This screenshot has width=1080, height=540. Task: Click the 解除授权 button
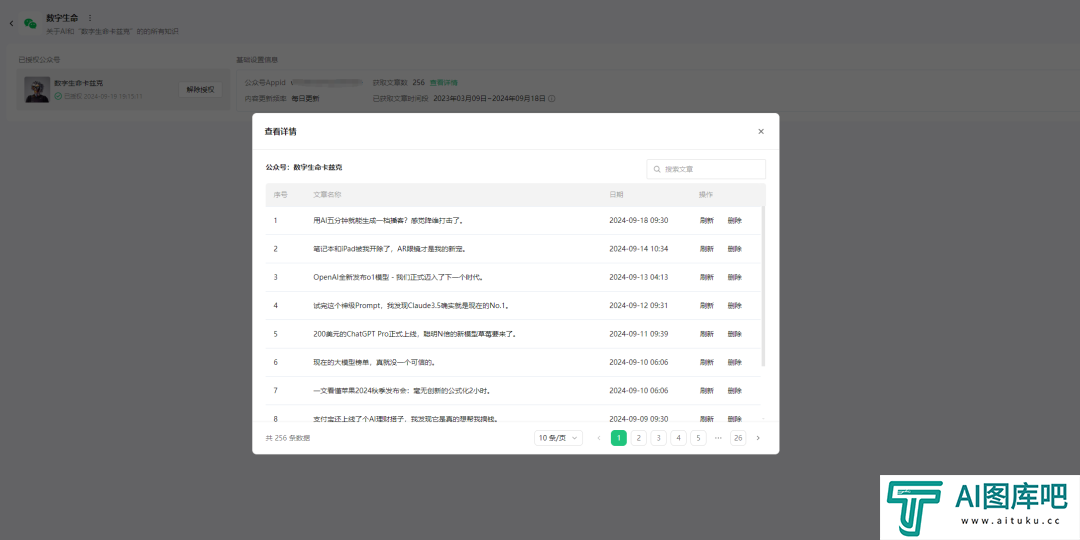tap(200, 90)
